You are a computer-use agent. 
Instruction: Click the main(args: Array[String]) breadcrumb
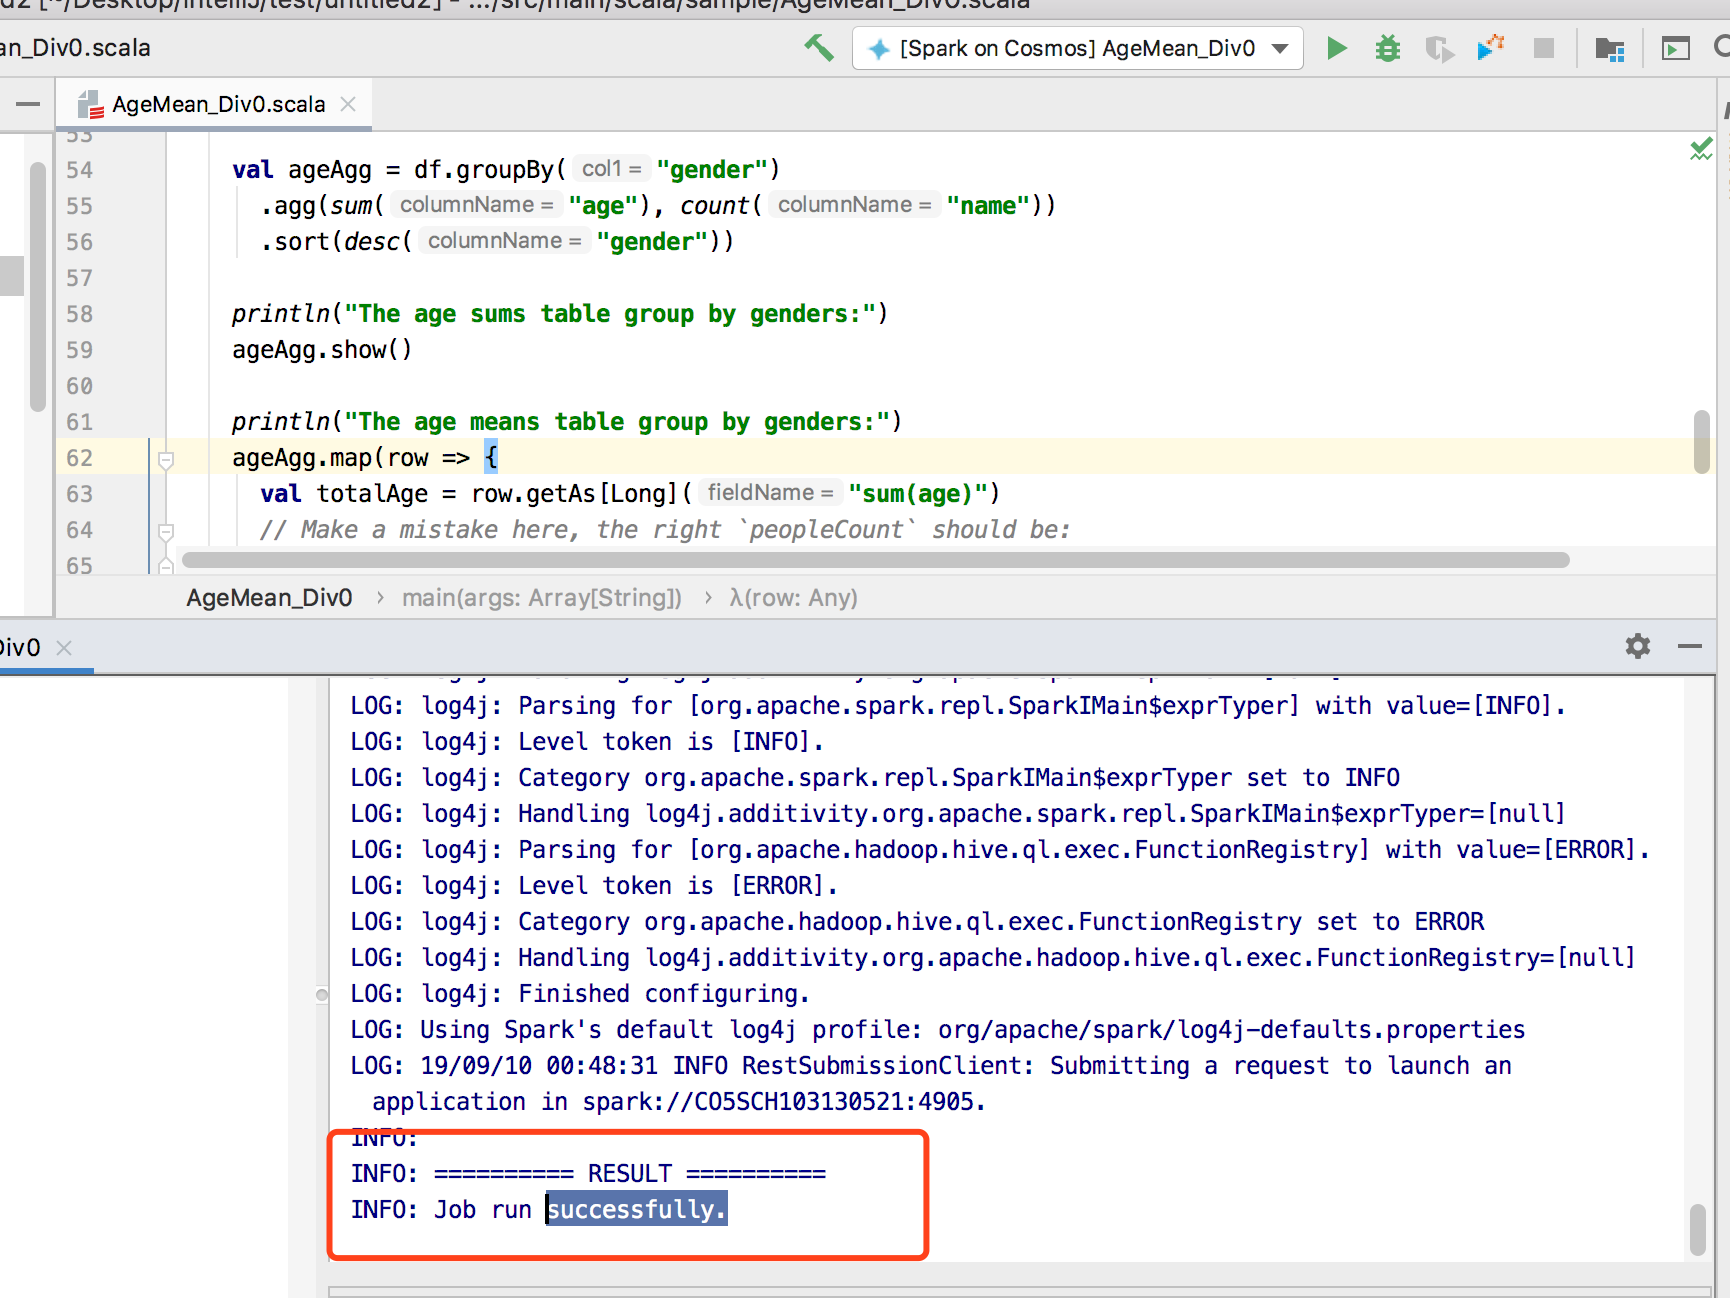[x=541, y=597]
